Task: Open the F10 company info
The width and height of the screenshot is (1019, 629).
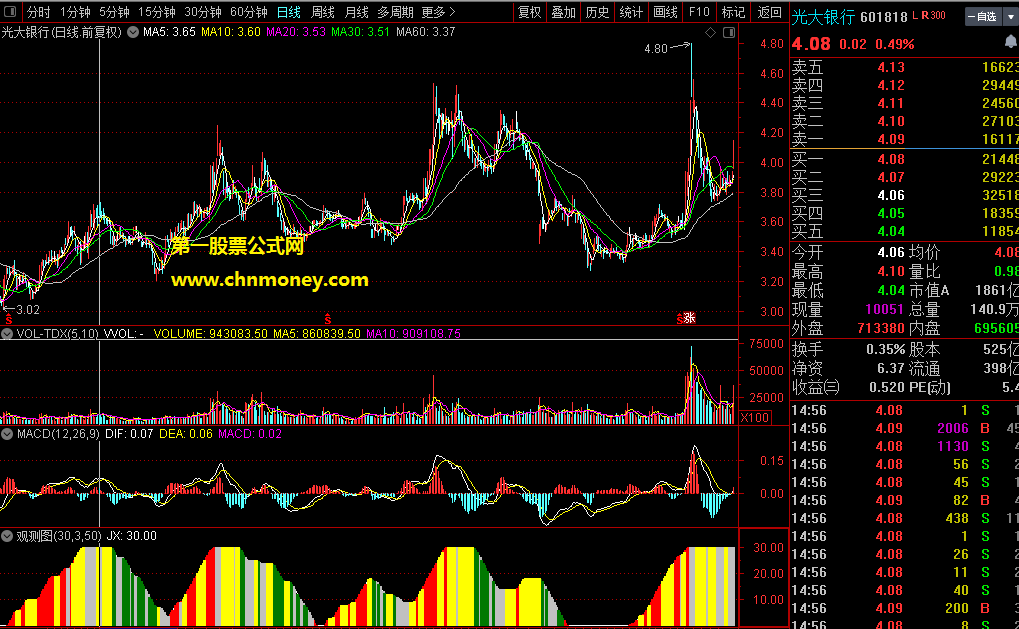Action: pyautogui.click(x=699, y=12)
